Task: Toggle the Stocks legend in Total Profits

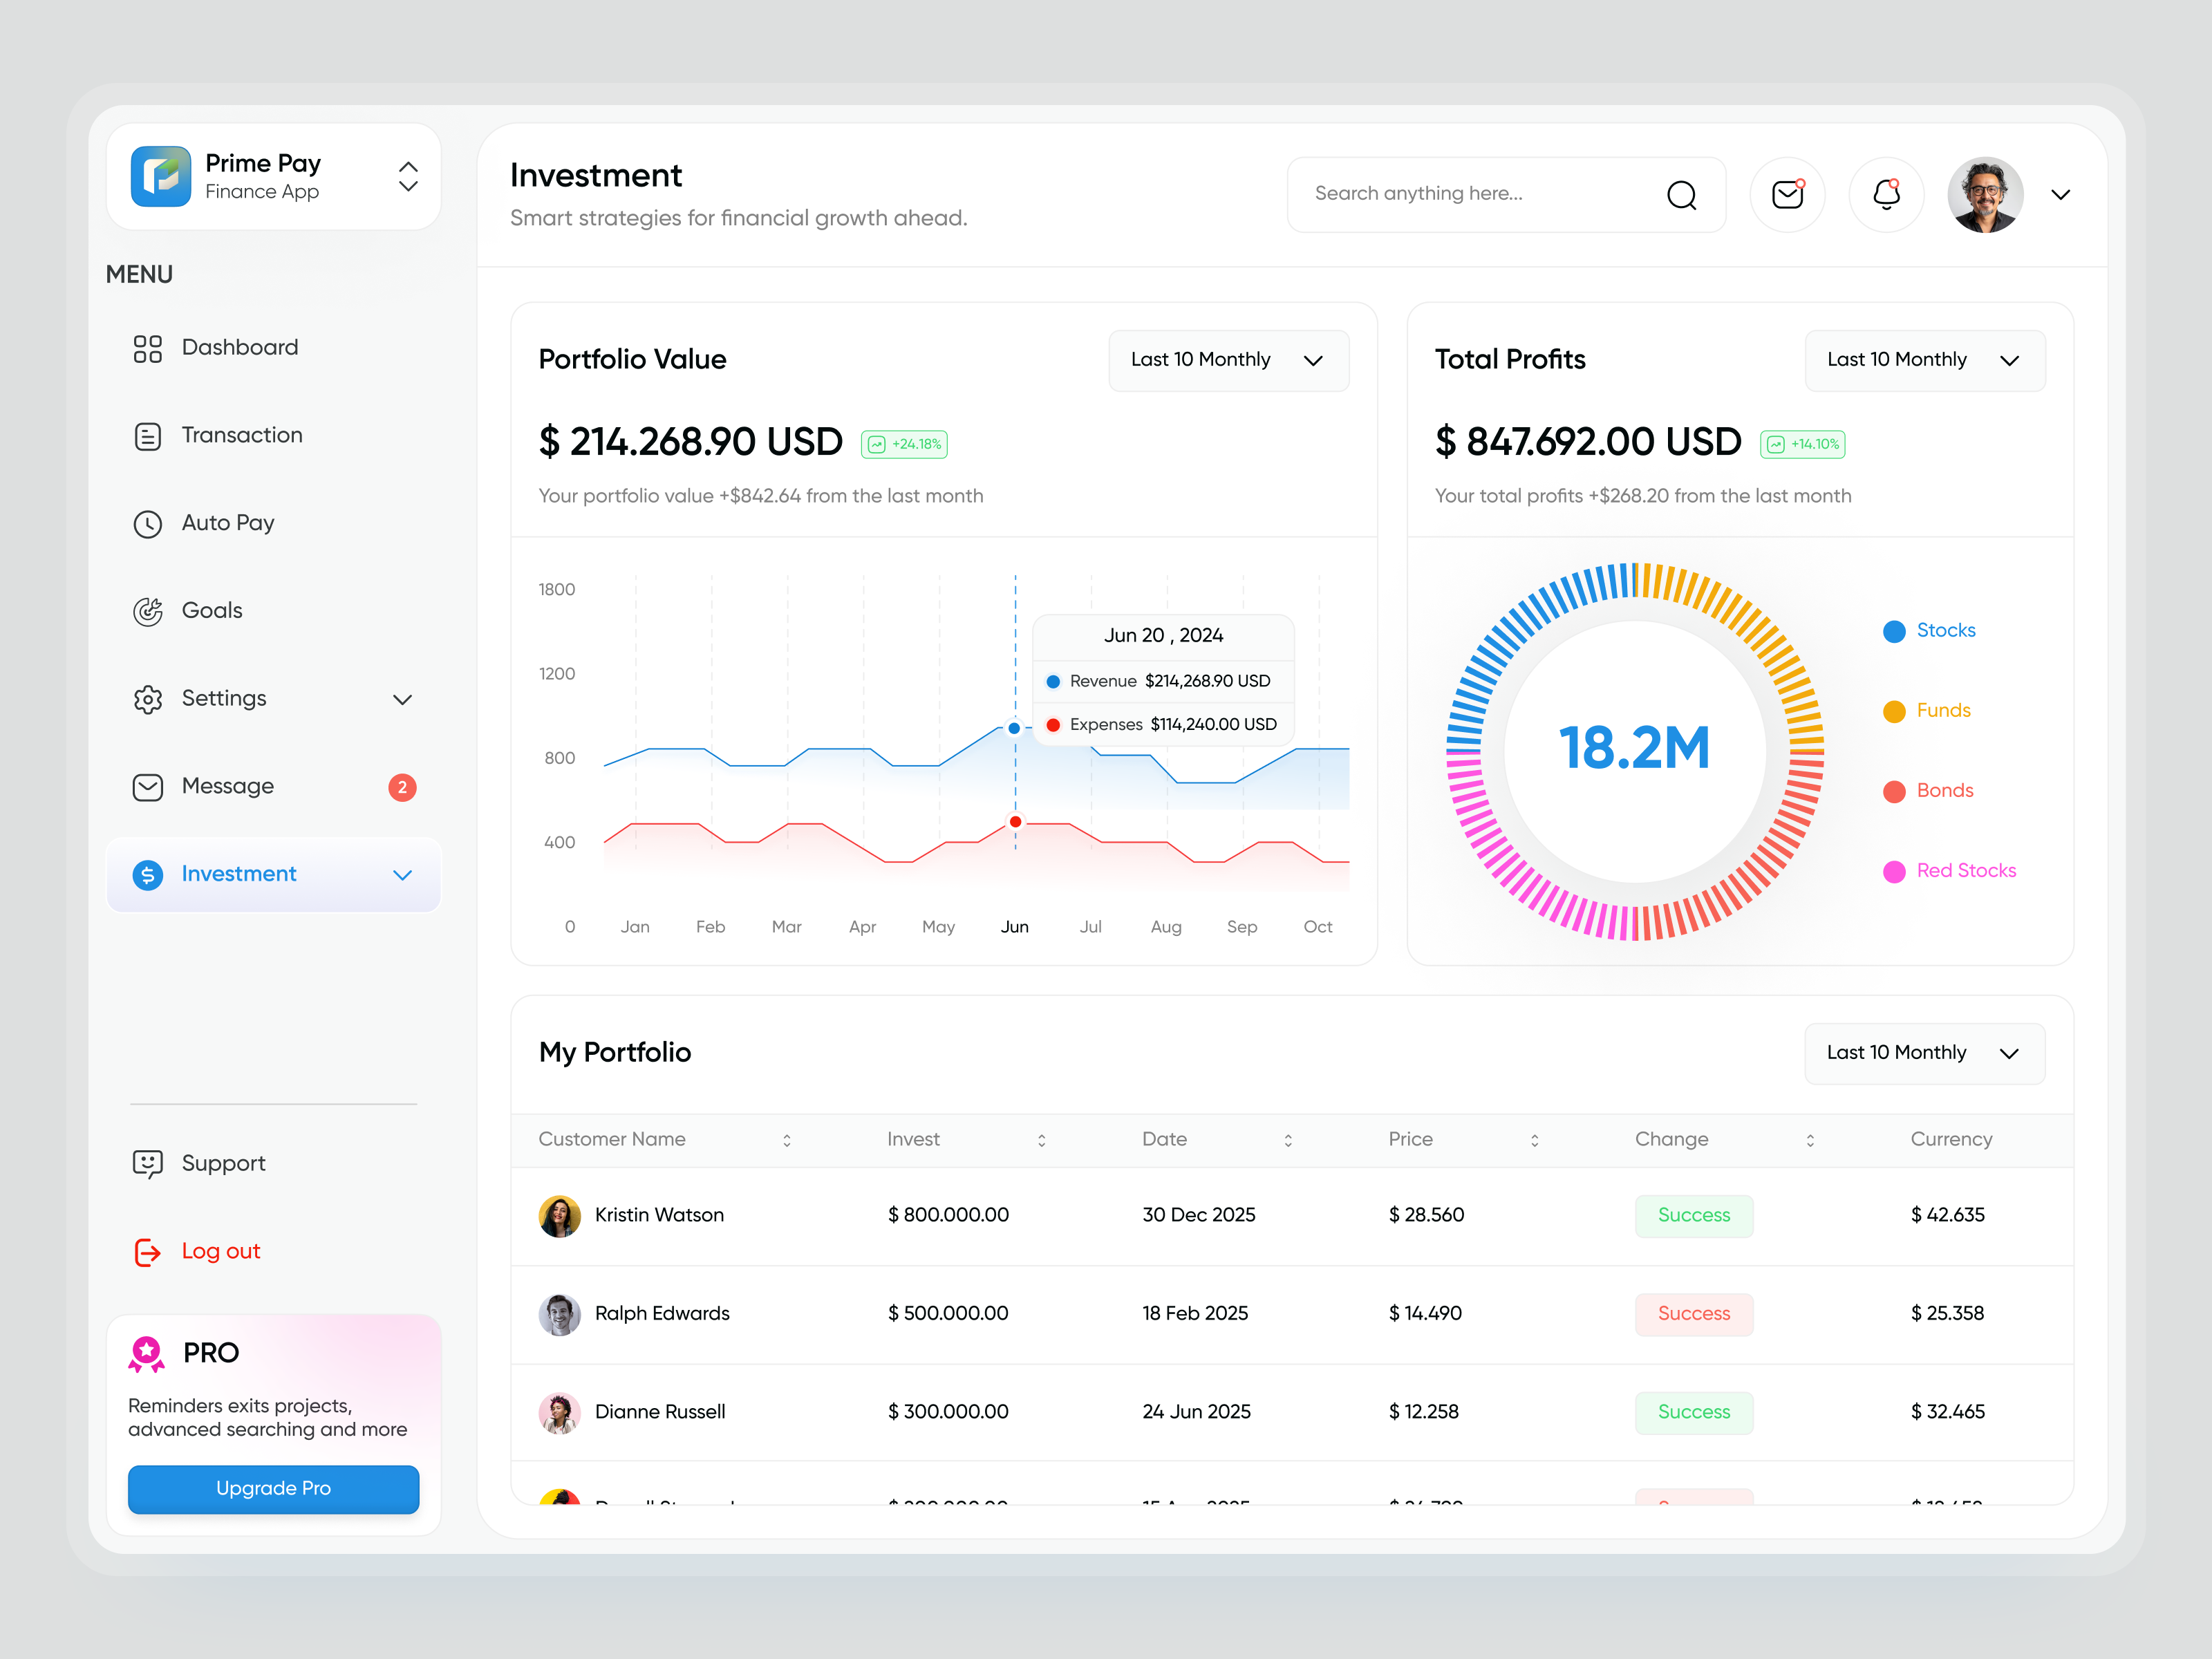Action: coord(1931,630)
